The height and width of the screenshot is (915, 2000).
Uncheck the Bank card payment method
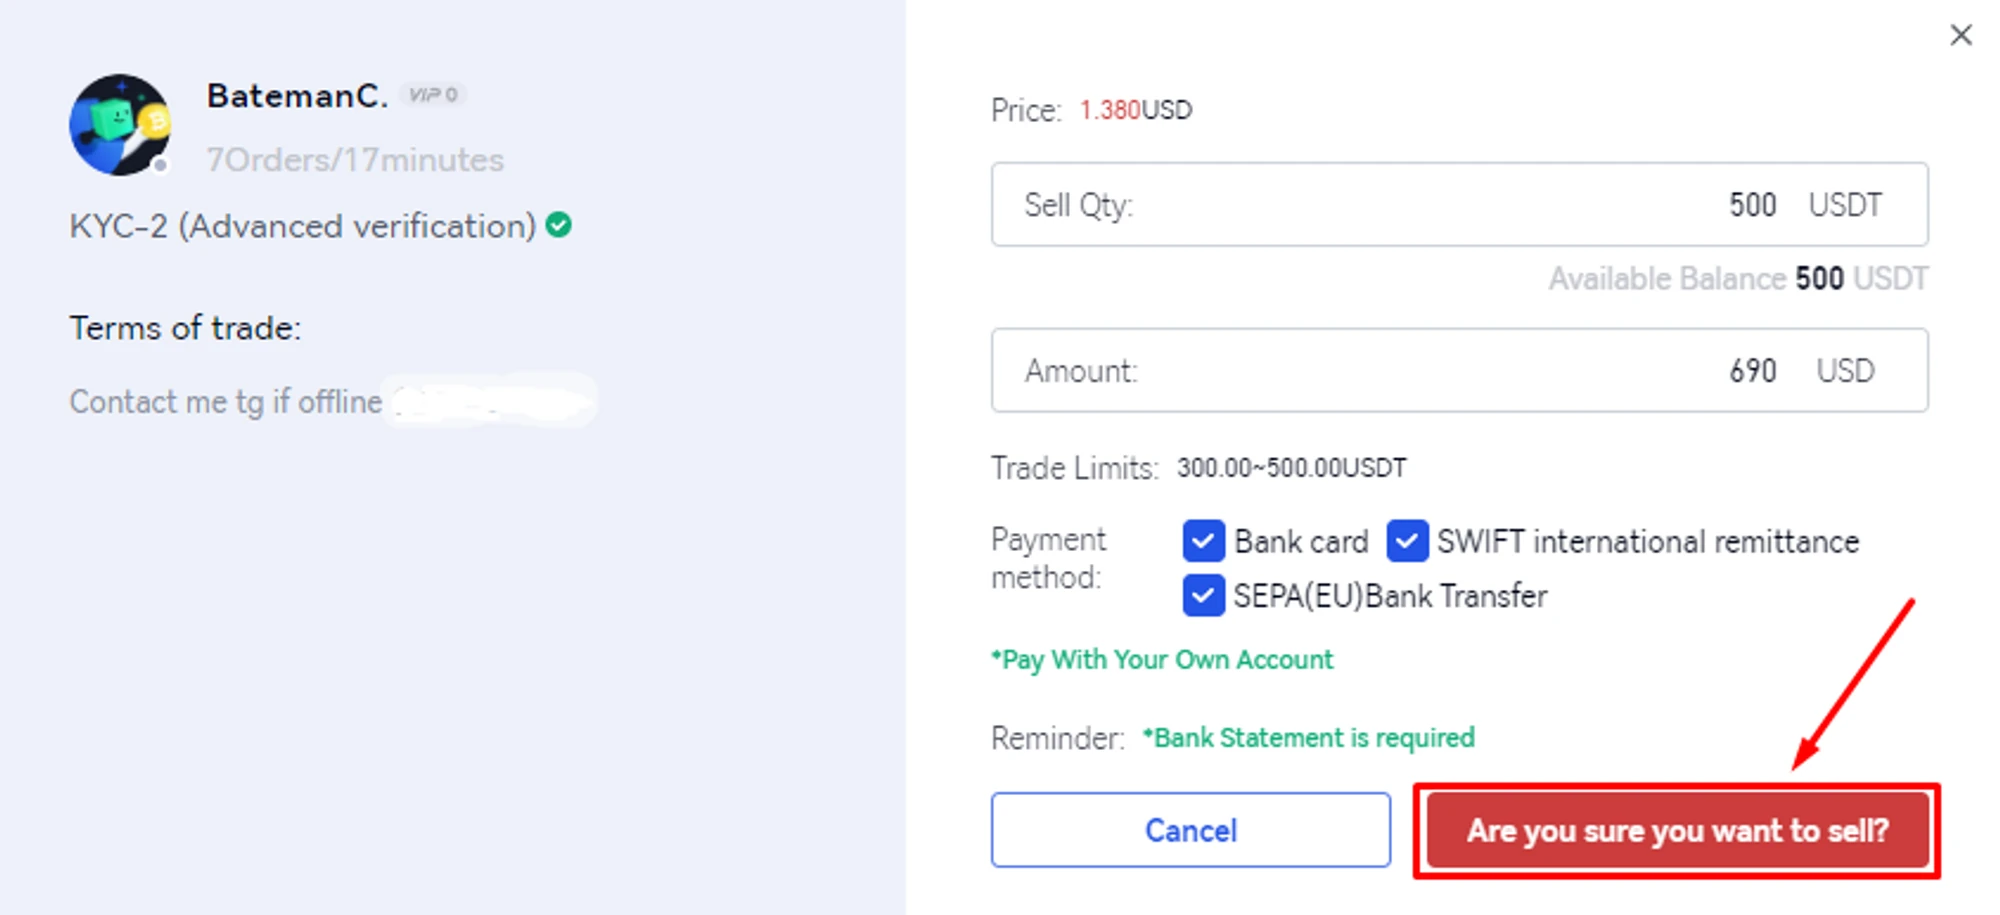tap(1203, 541)
